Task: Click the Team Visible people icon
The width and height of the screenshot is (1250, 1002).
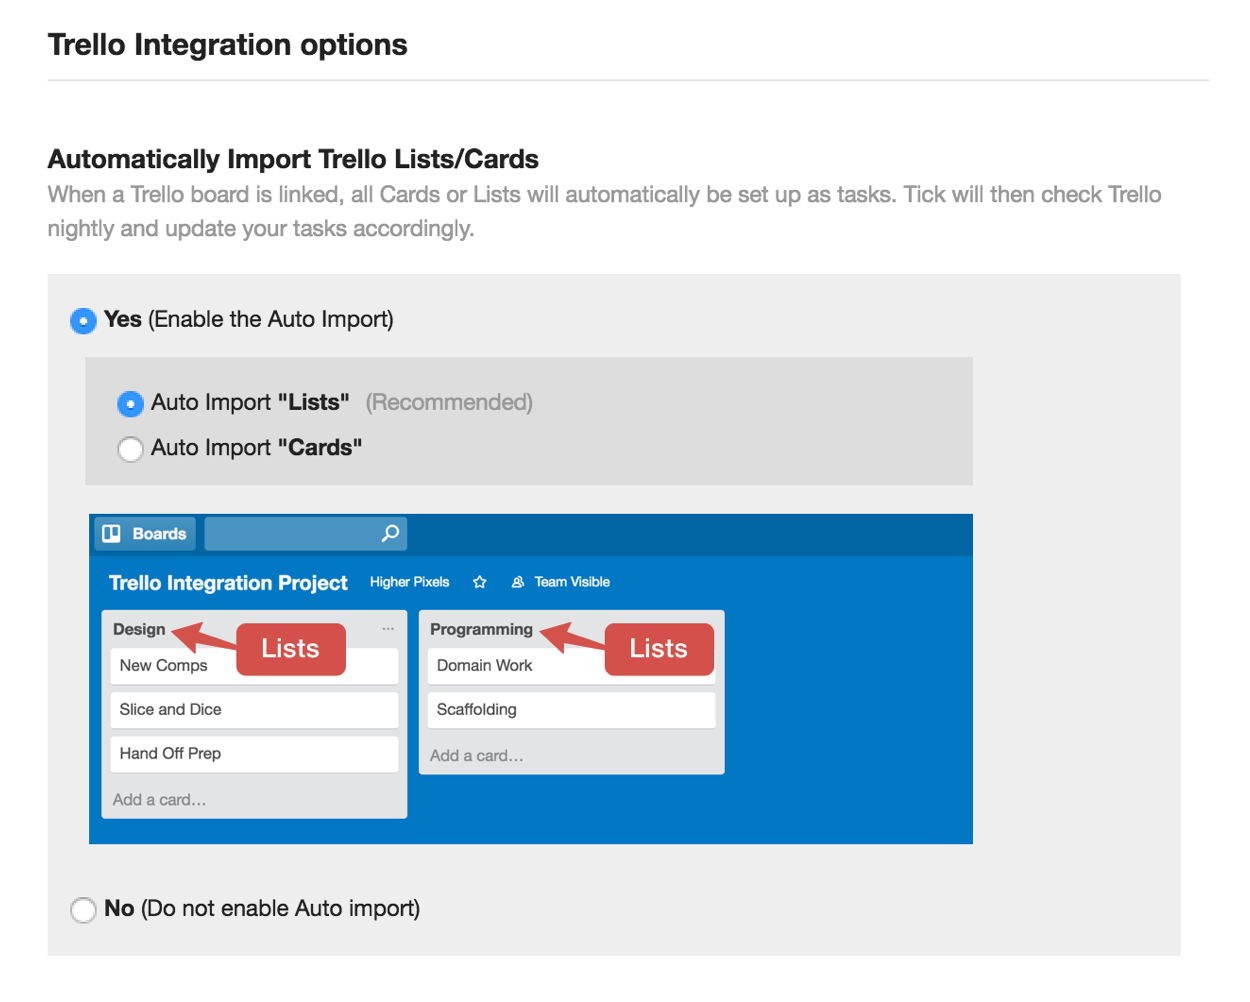Action: 518,581
